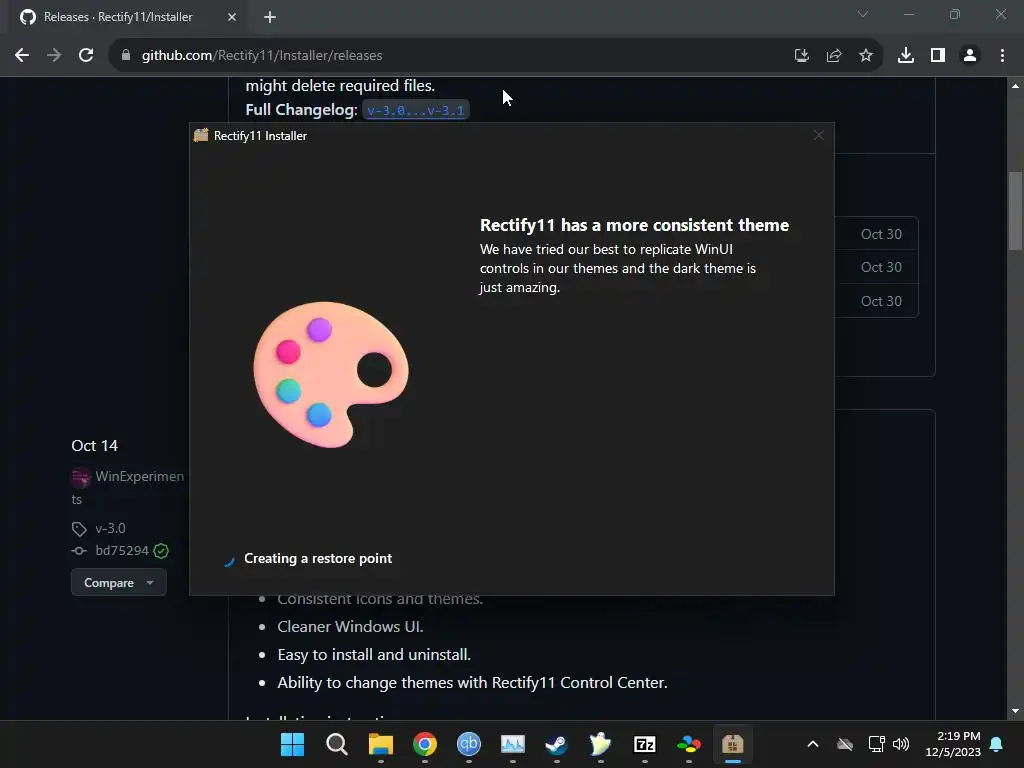Go back with the browser back arrow
1024x768 pixels.
[x=22, y=56]
